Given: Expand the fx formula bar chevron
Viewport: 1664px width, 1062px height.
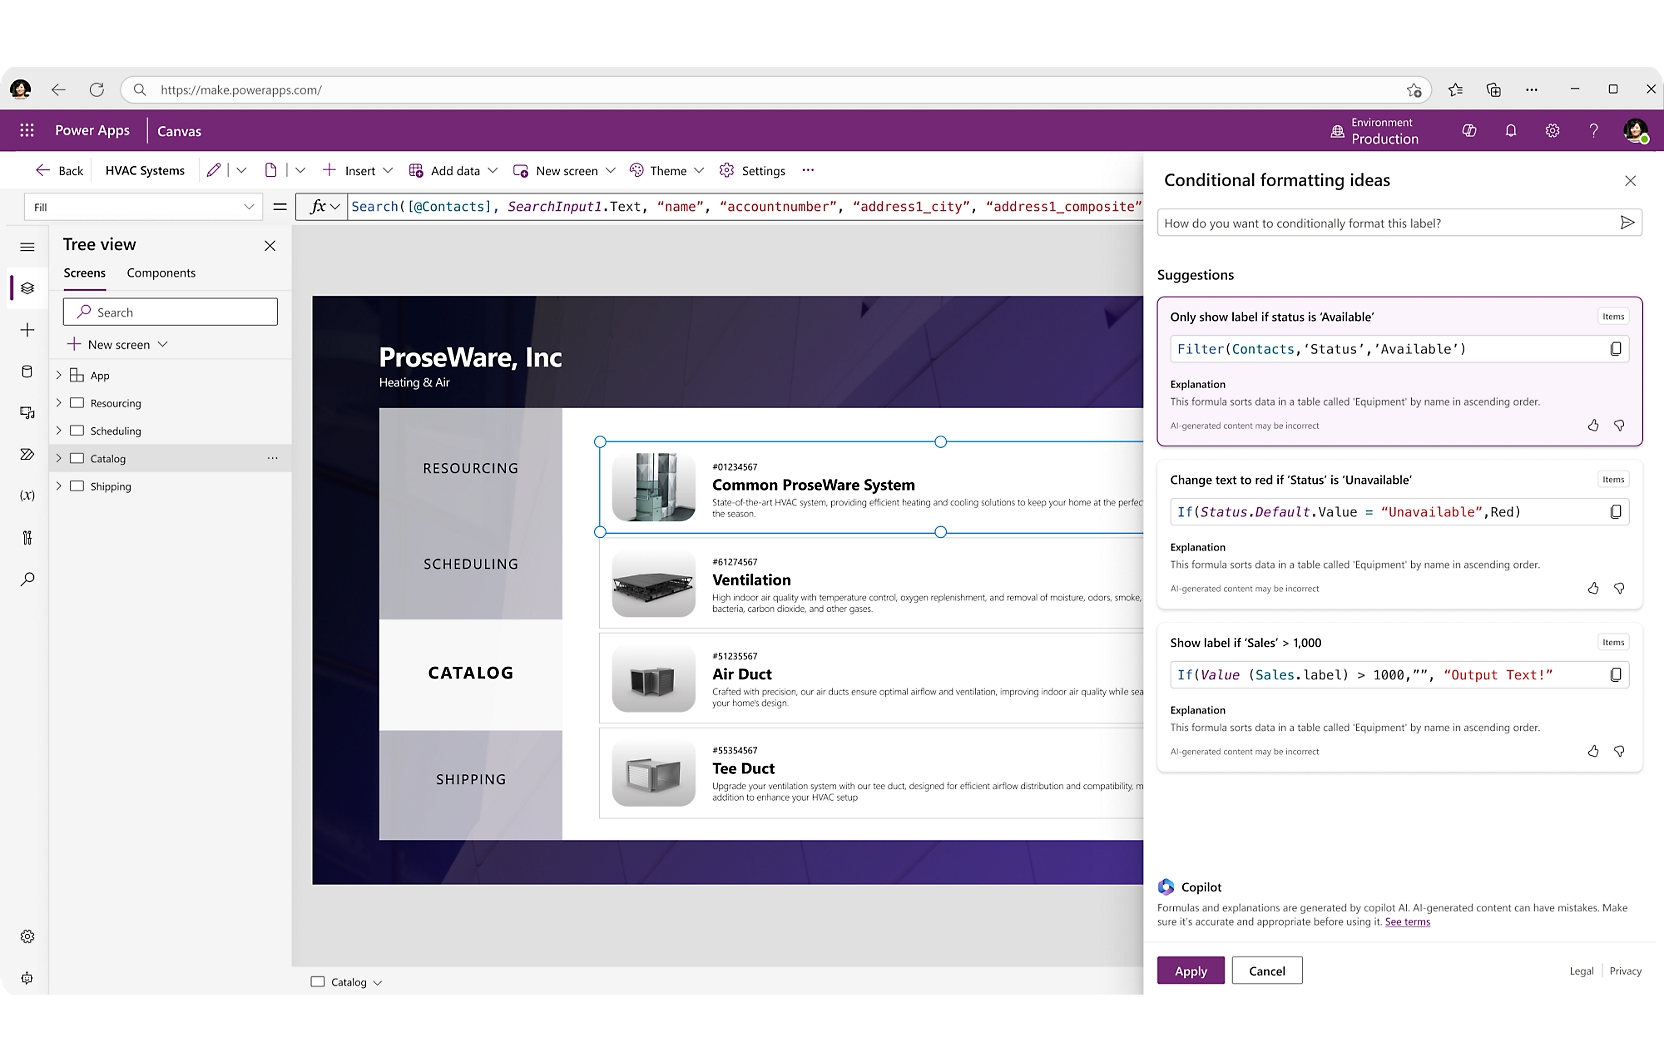Looking at the screenshot, I should [335, 207].
